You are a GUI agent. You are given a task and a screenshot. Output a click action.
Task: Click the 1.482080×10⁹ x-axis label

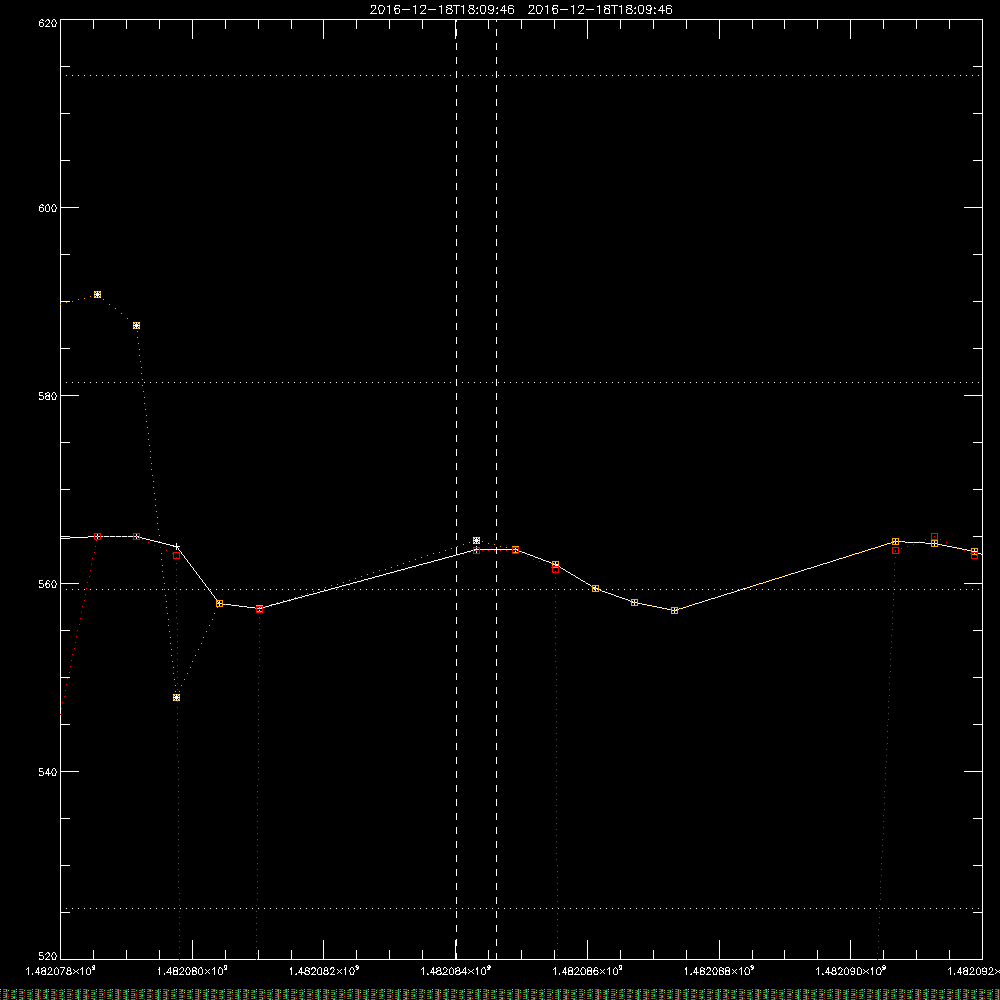(192, 971)
